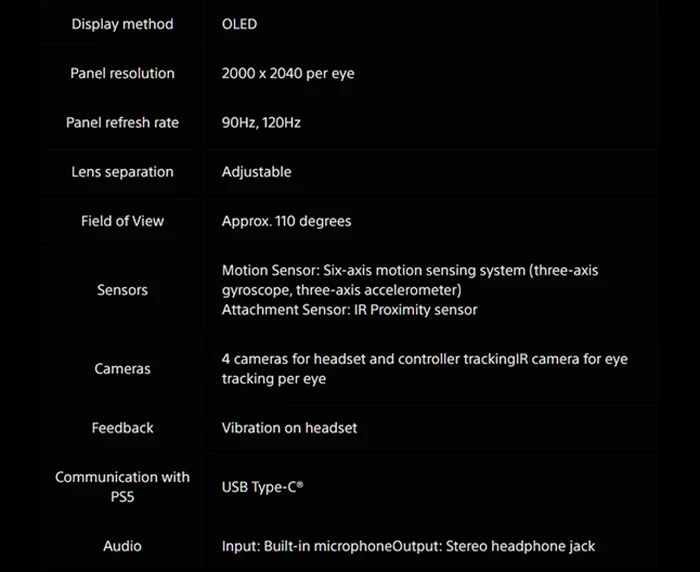This screenshot has width=700, height=572.
Task: Click the Panel resolution label
Action: (122, 73)
